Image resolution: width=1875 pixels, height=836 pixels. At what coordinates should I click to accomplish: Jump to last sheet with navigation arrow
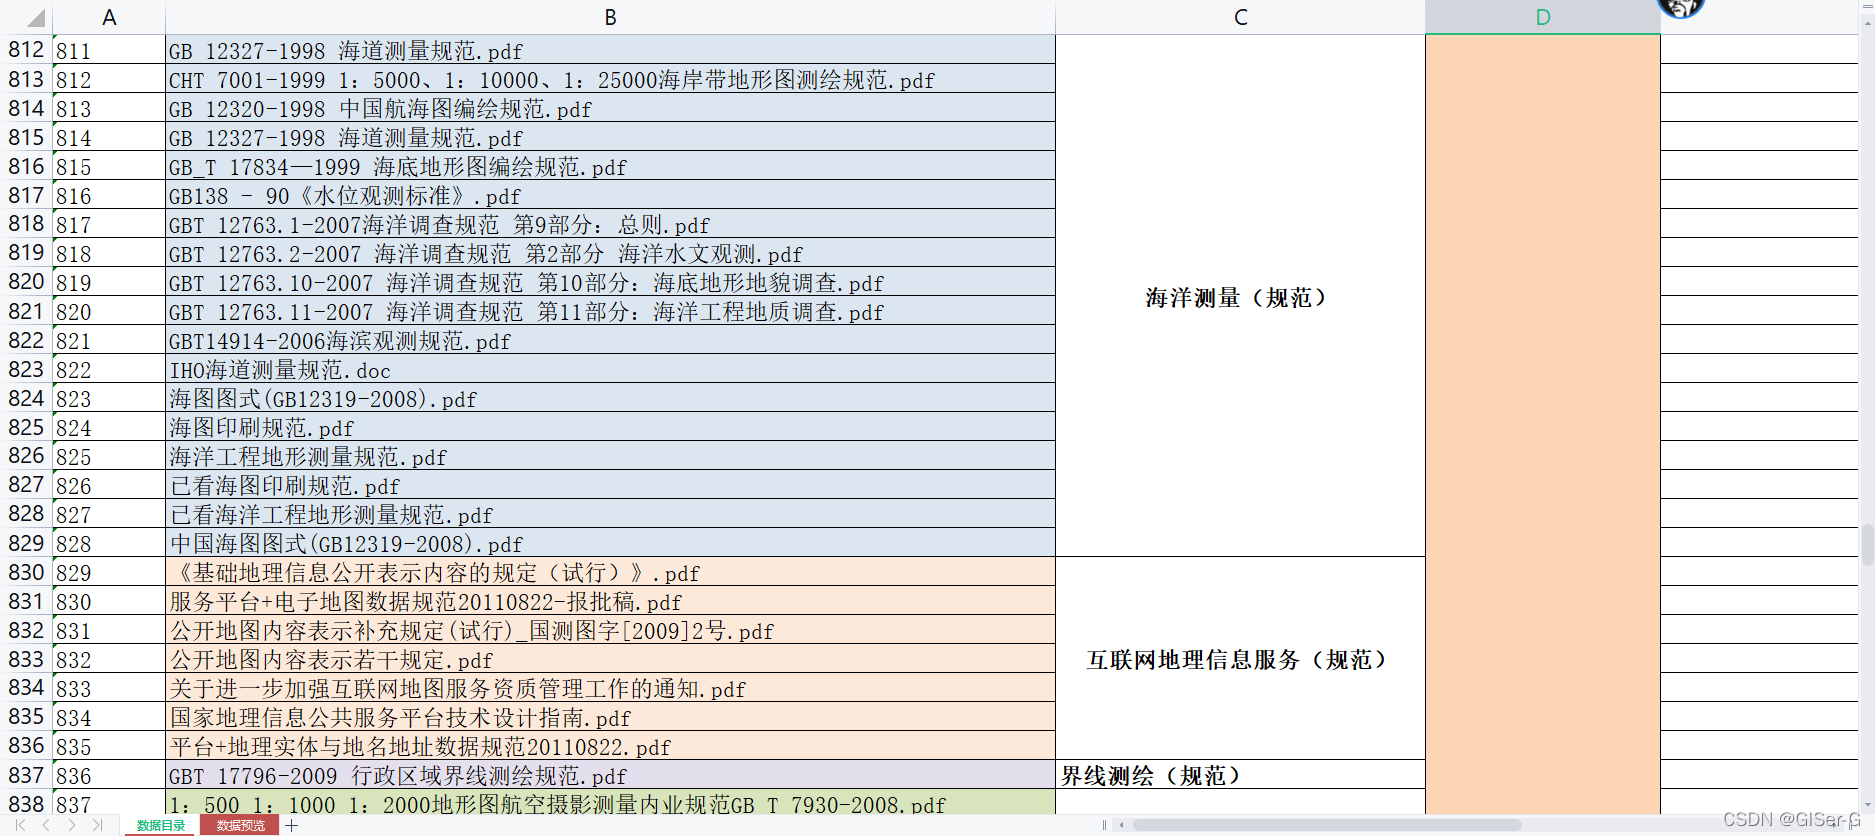point(97,825)
